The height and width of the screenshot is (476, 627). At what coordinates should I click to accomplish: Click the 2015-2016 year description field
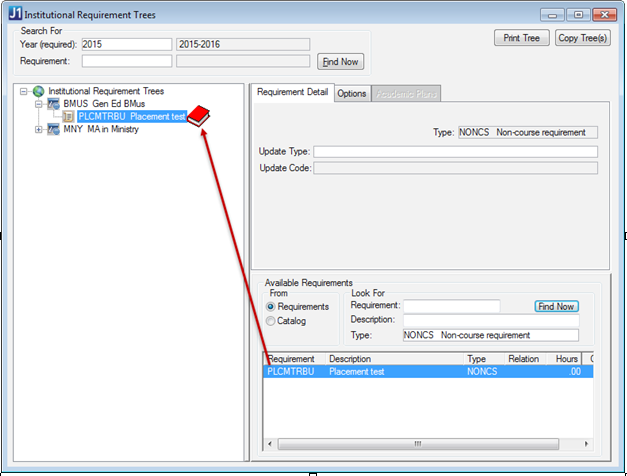tap(243, 44)
